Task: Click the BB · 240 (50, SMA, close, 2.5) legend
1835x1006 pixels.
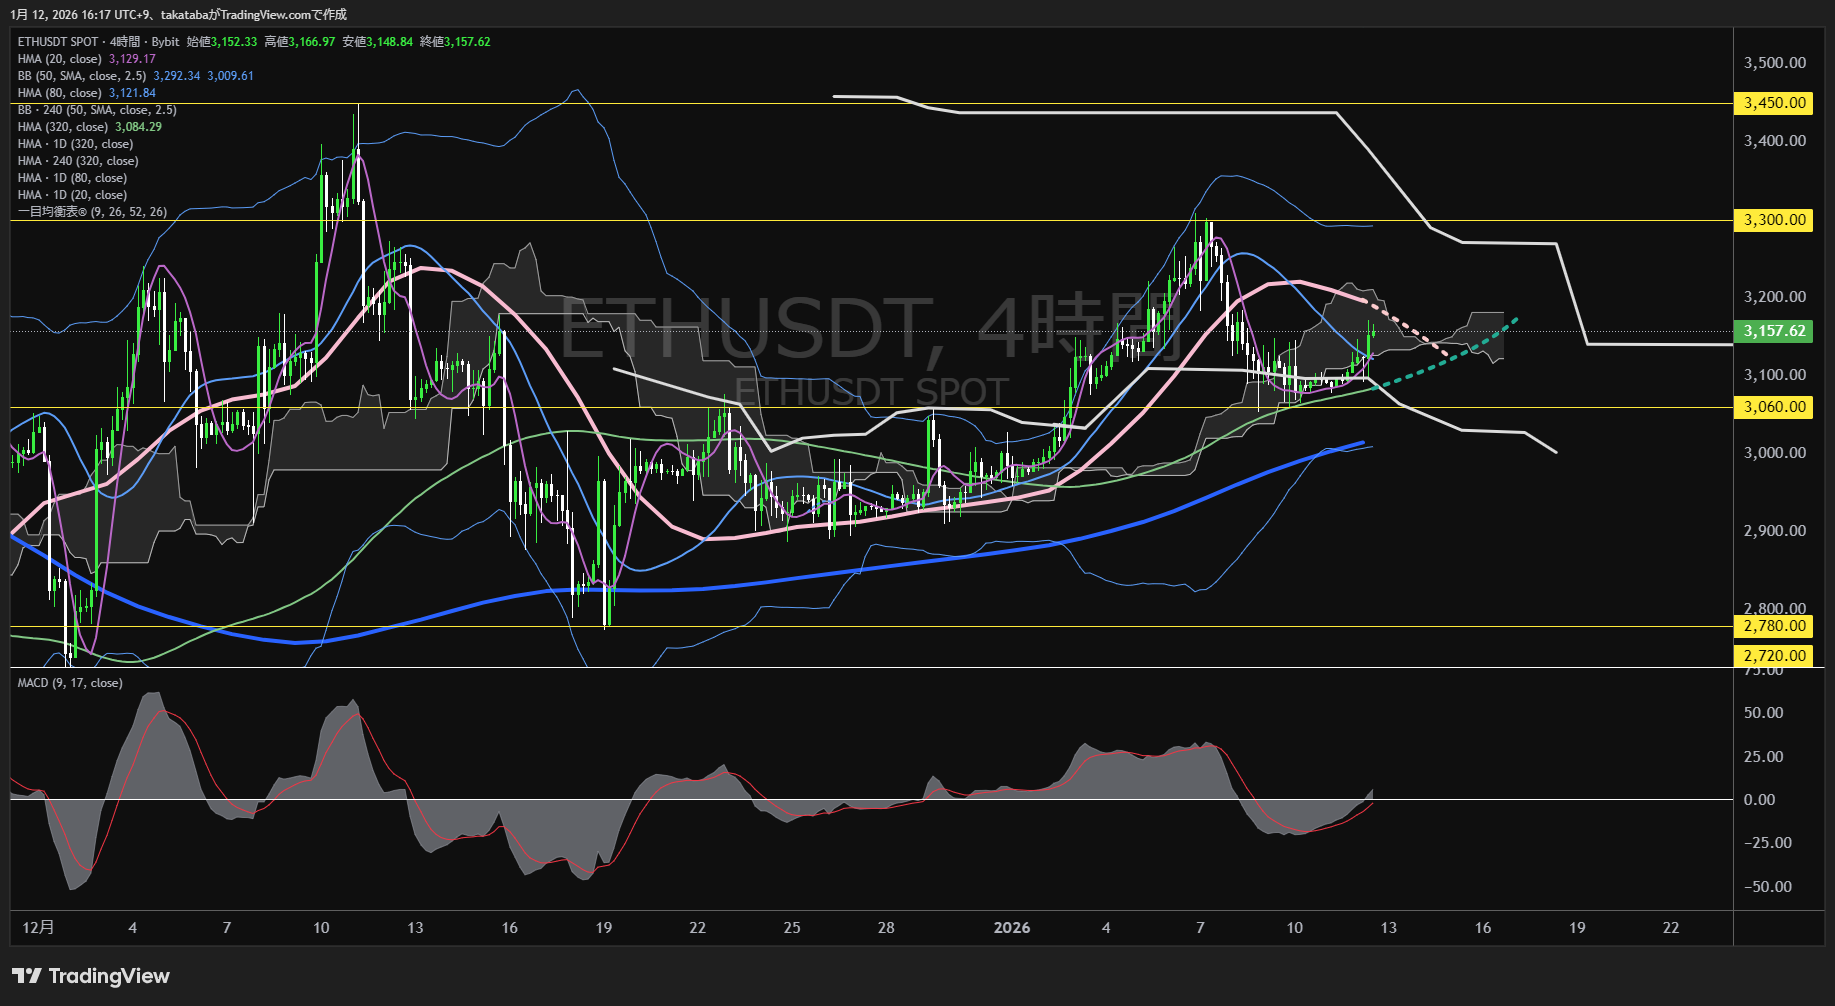Action: pyautogui.click(x=97, y=110)
